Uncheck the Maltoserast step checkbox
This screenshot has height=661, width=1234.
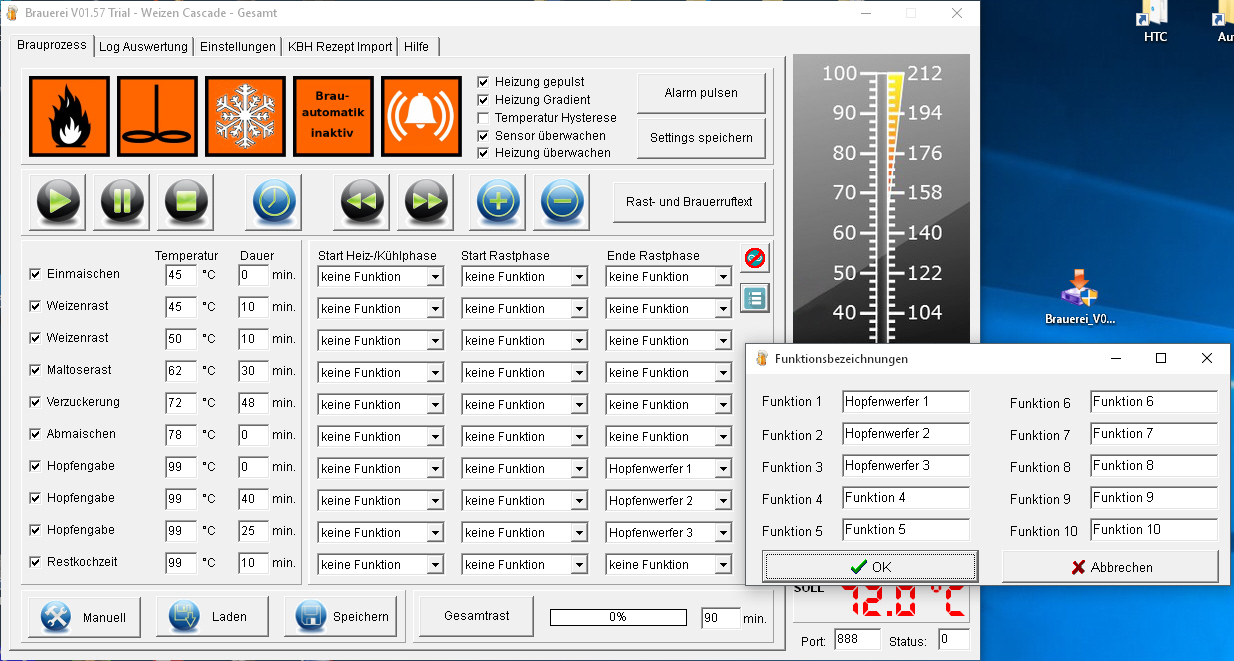(36, 370)
